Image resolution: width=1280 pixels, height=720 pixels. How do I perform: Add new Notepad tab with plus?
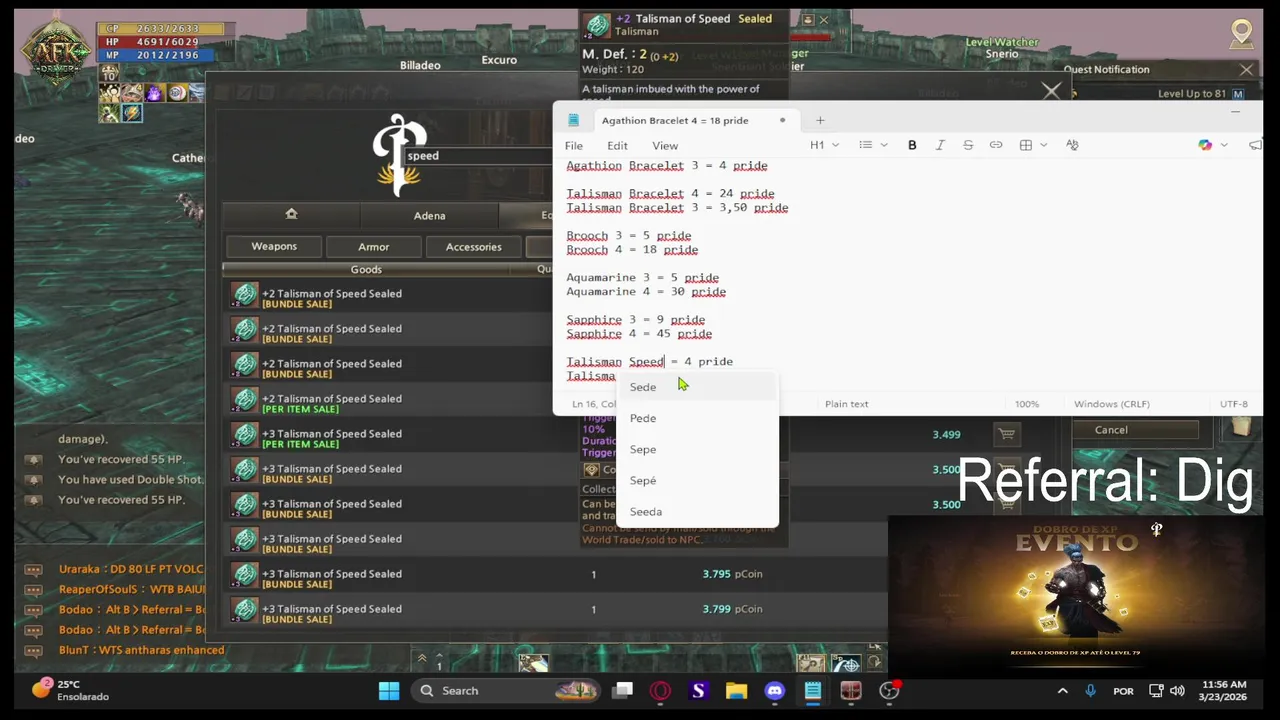(820, 120)
